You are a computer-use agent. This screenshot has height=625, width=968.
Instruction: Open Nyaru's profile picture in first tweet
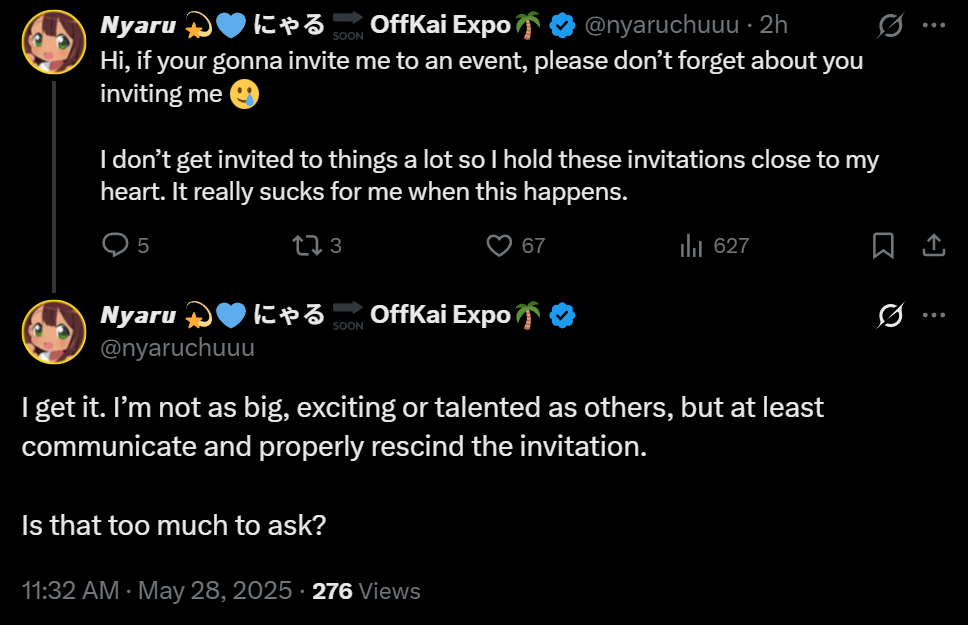pos(54,43)
